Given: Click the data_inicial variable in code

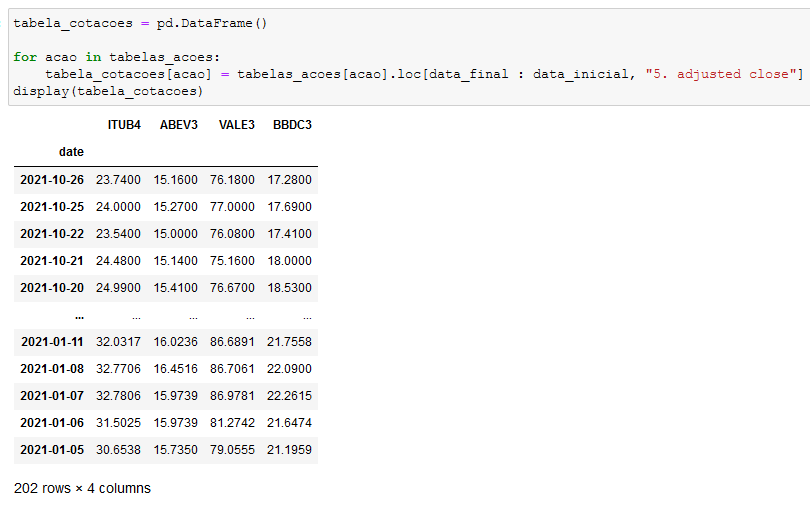Looking at the screenshot, I should 581,74.
